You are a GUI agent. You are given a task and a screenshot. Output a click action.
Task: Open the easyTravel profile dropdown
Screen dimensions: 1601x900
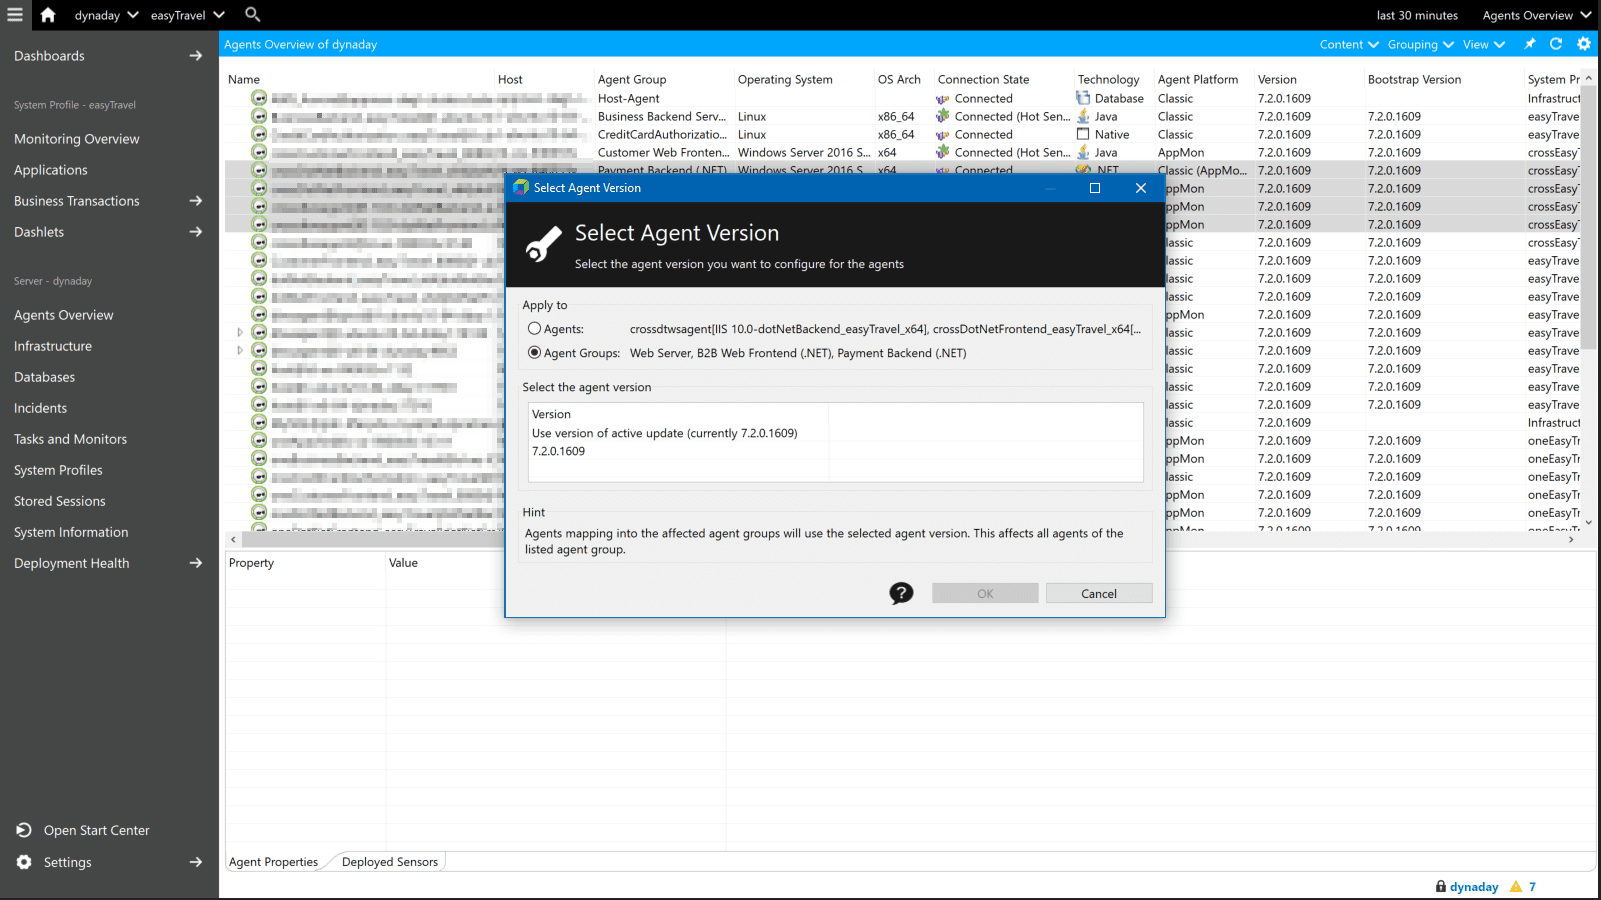[x=187, y=15]
